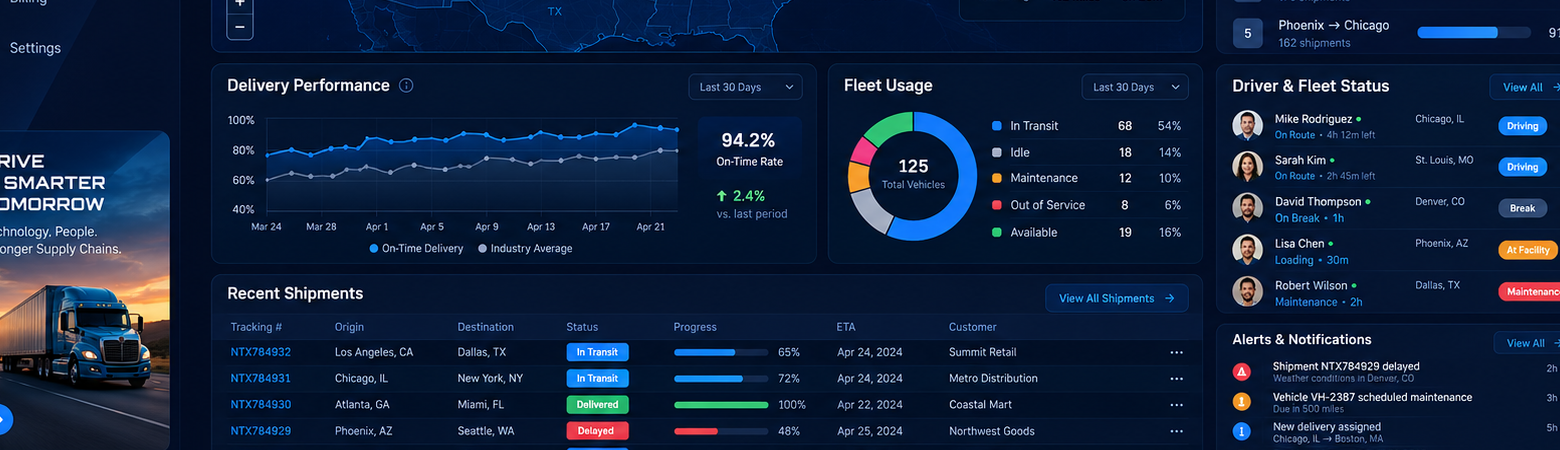The width and height of the screenshot is (1560, 450).
Task: Open tracking number NTX784931
Action: [x=261, y=378]
